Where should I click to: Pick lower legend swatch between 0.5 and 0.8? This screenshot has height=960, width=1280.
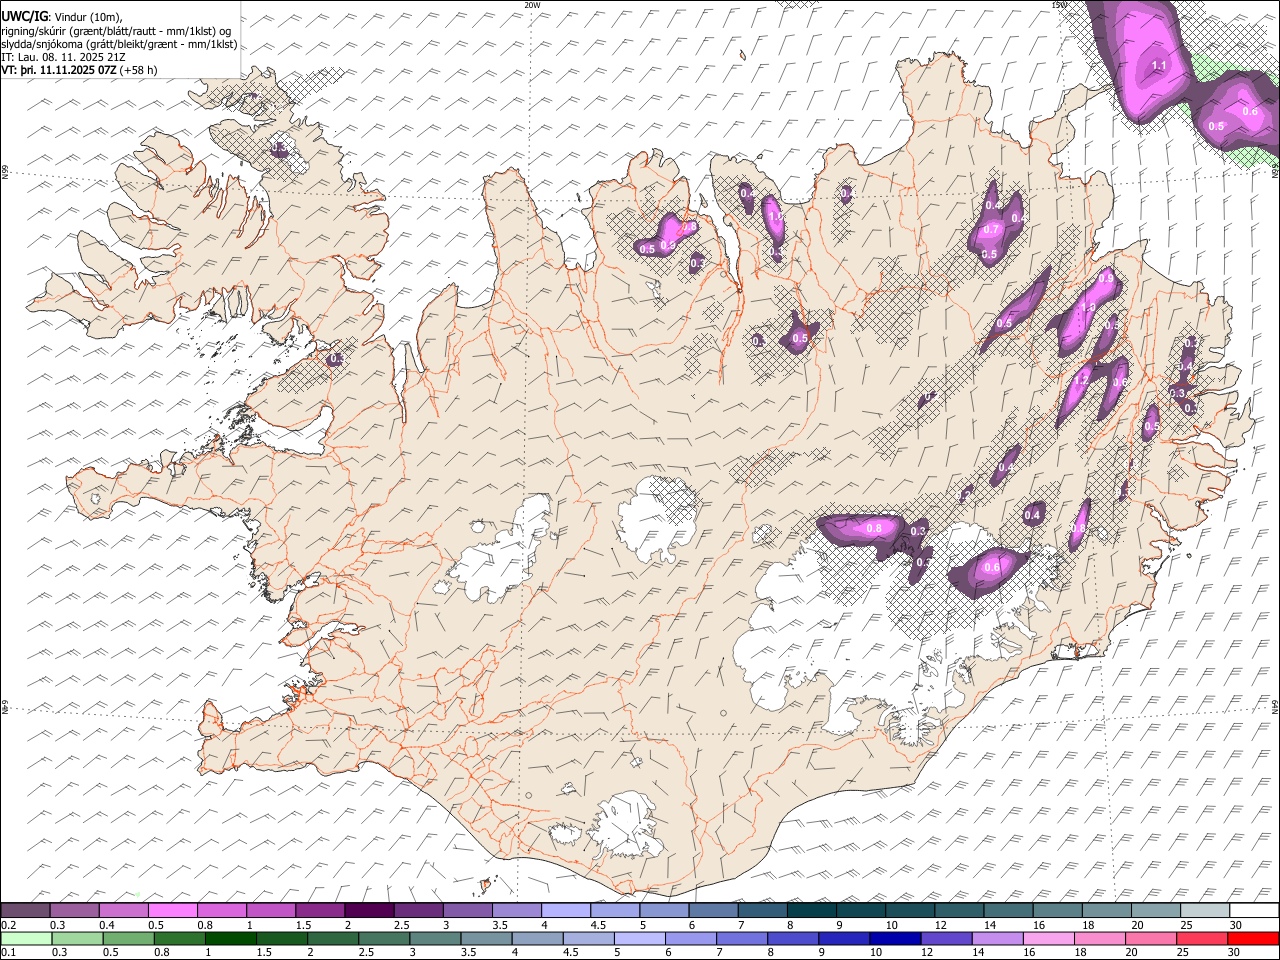coord(128,938)
